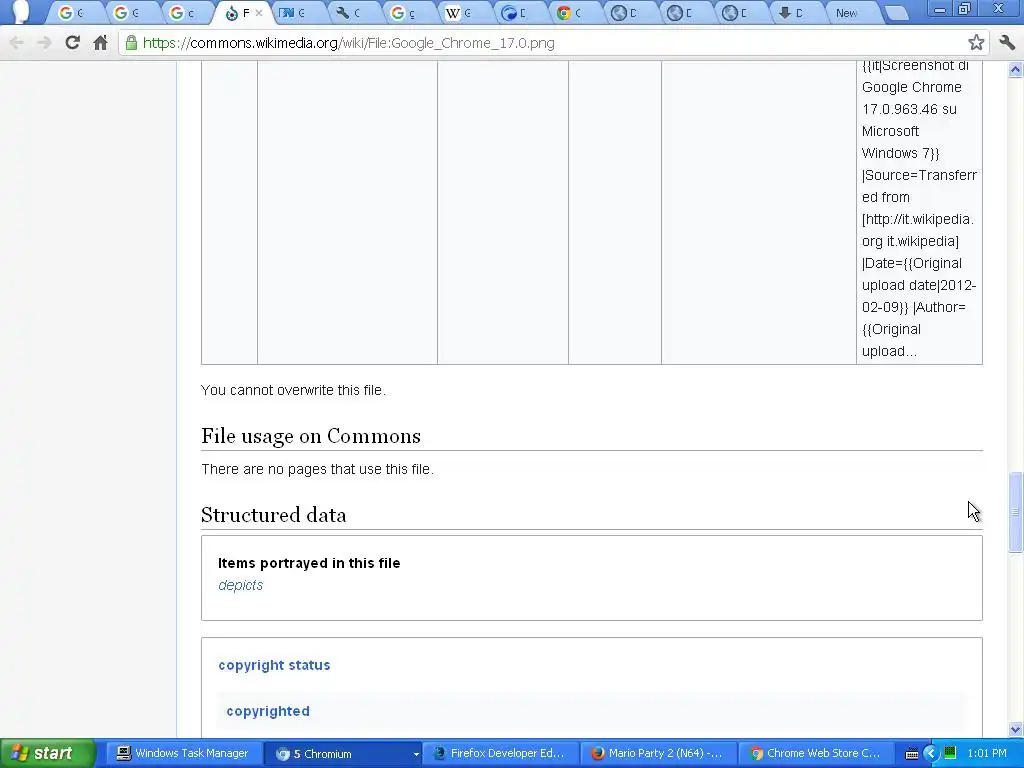Viewport: 1024px width, 768px height.
Task: Click the page scrollbar down arrow
Action: (1016, 729)
